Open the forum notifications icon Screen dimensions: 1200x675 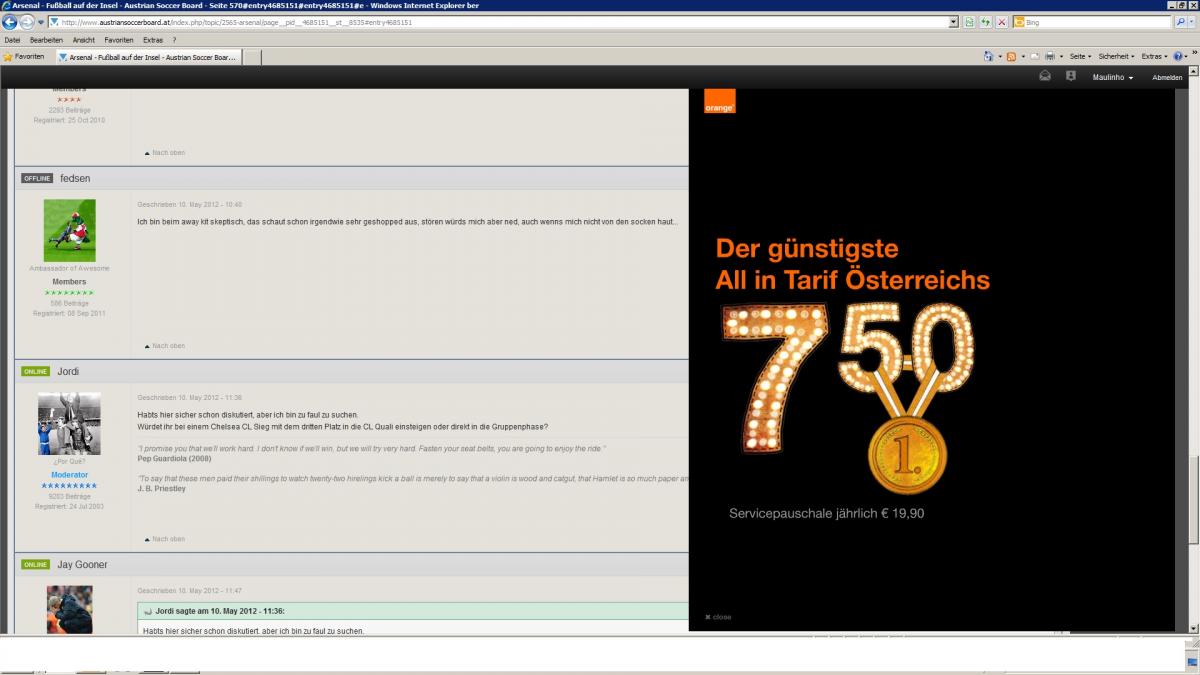pyautogui.click(x=1071, y=76)
